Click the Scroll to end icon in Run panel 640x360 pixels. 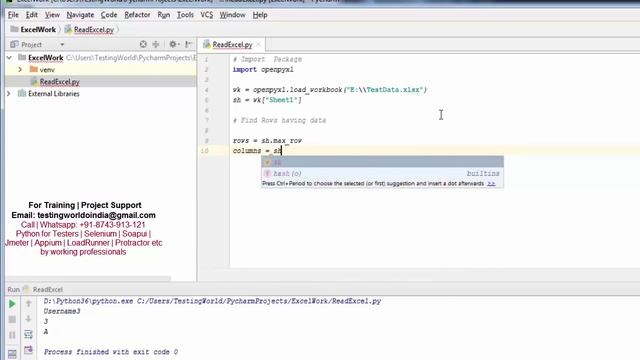click(28, 350)
